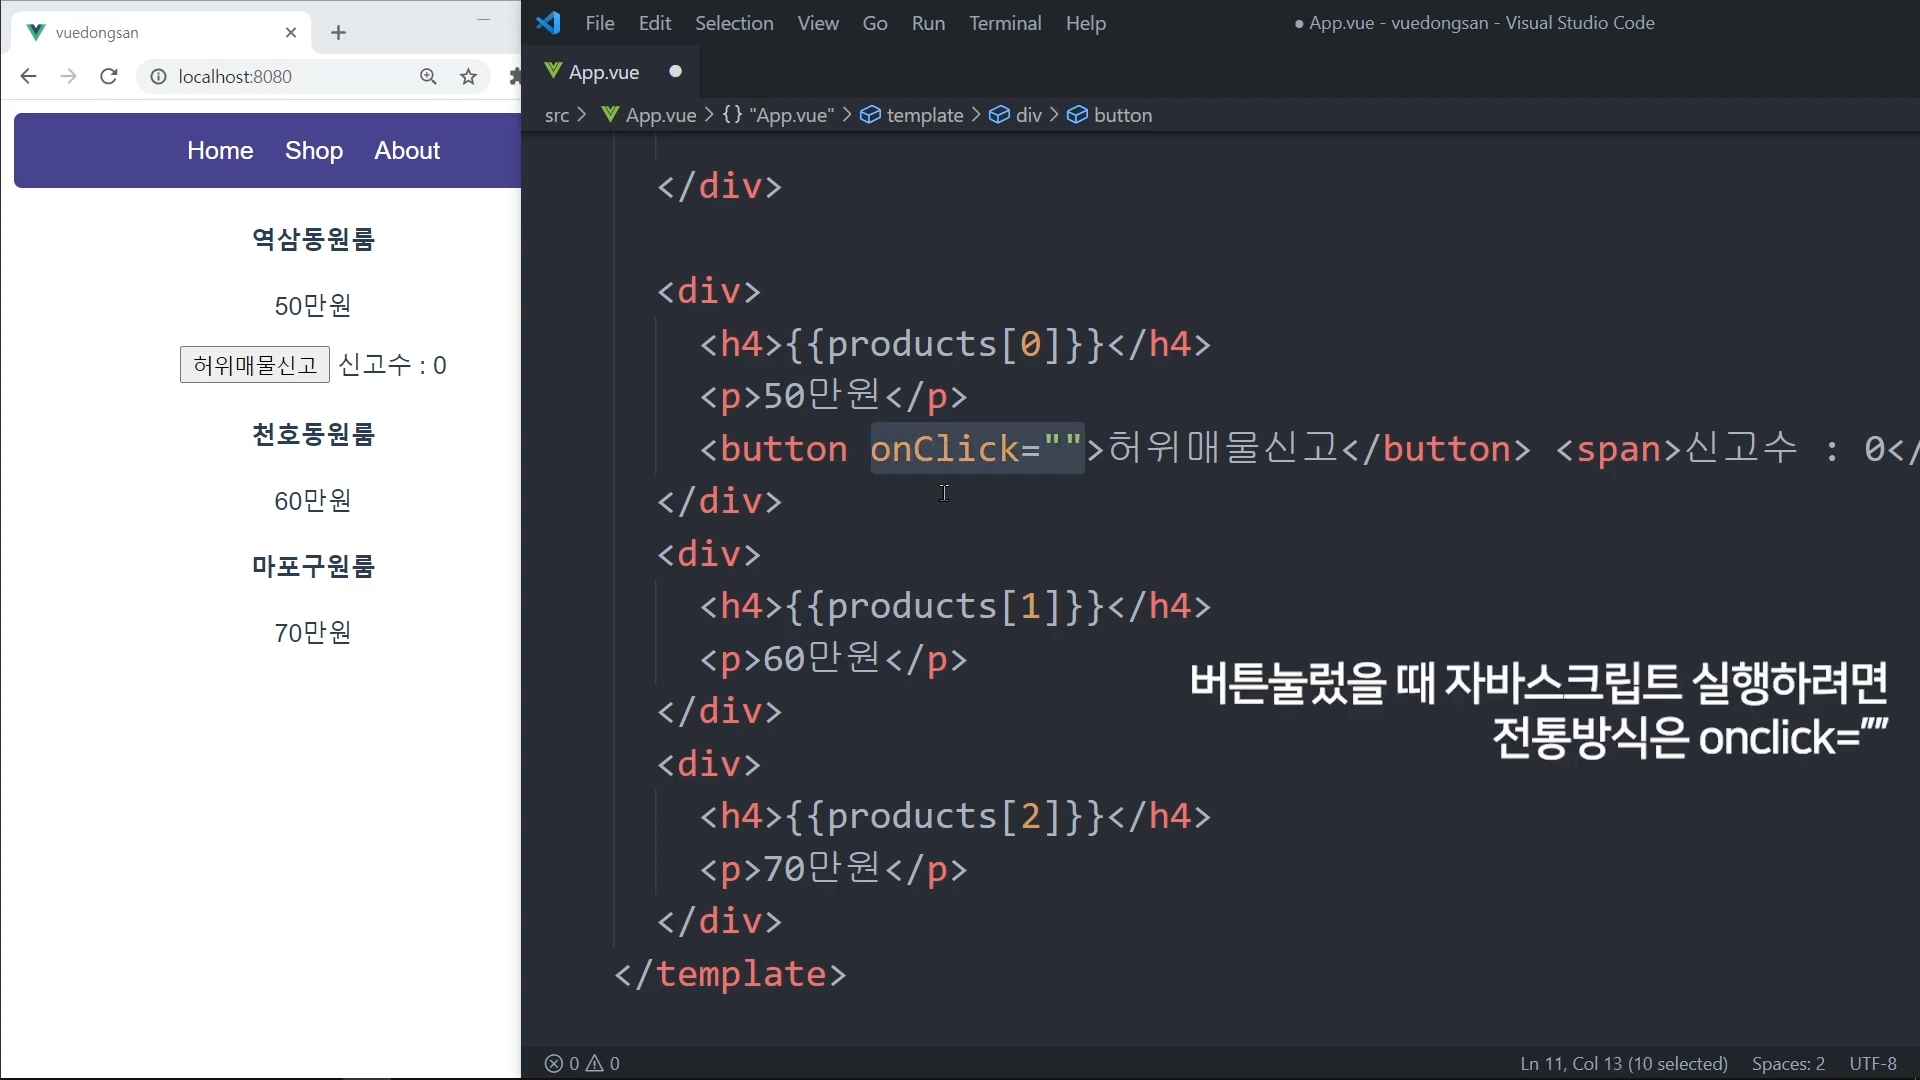1920x1080 pixels.
Task: Click the browser back arrow
Action: click(x=28, y=77)
